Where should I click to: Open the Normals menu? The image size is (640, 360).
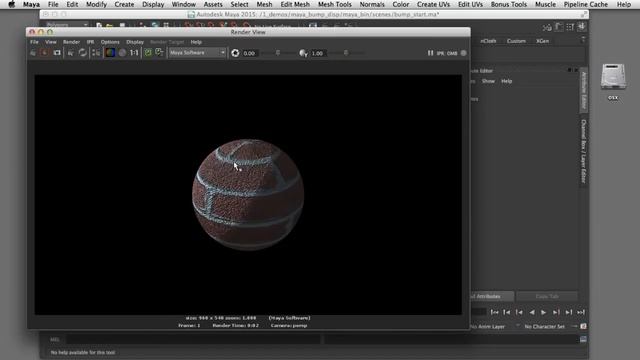(372, 4)
